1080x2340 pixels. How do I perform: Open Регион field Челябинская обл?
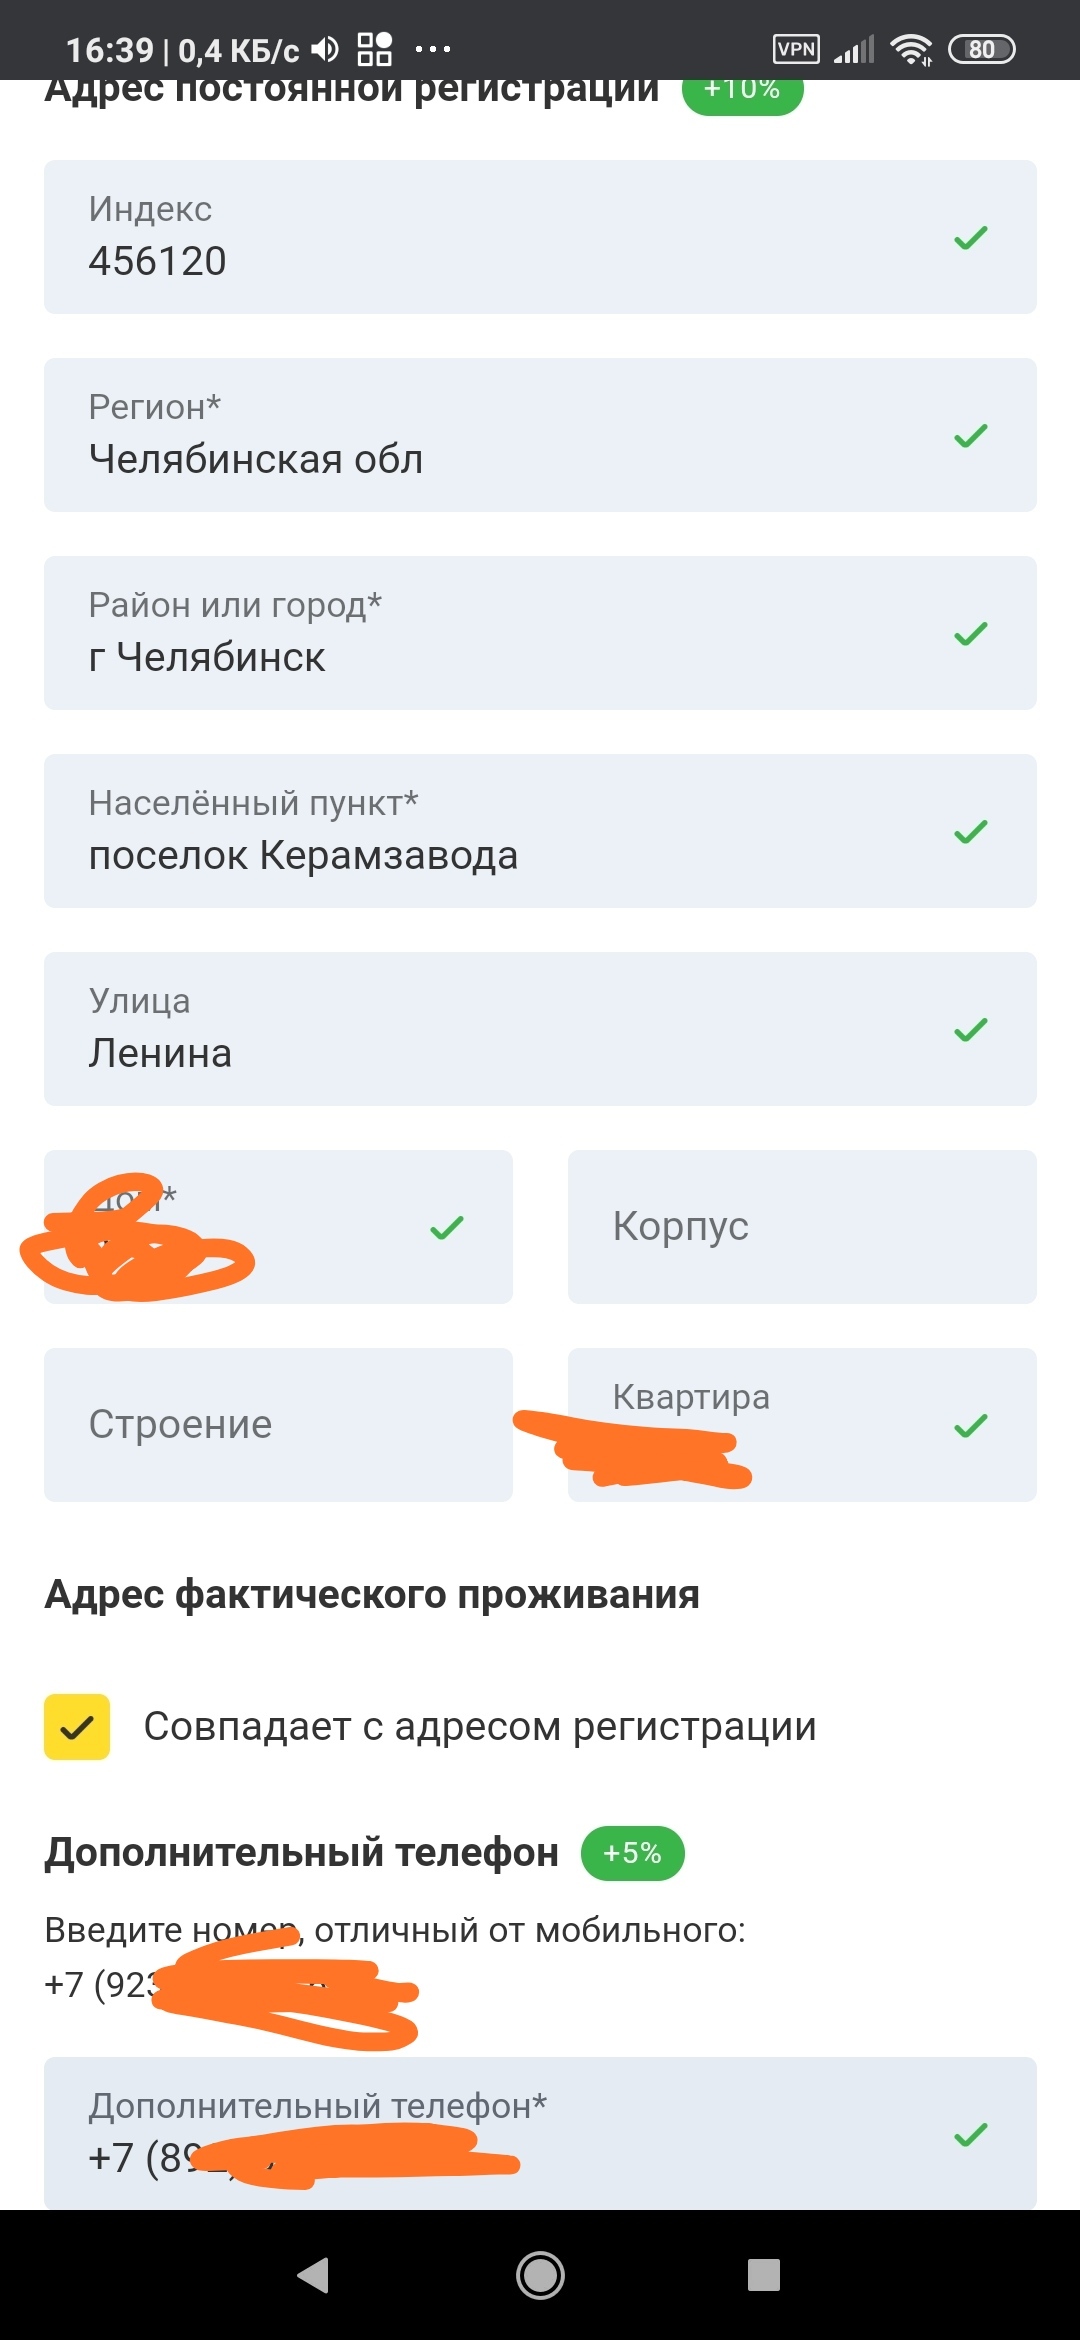click(x=500, y=436)
